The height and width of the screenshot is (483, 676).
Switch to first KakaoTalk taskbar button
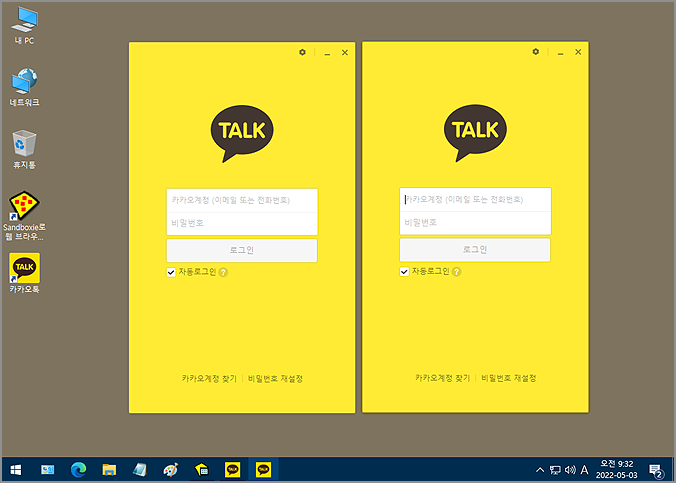point(232,470)
